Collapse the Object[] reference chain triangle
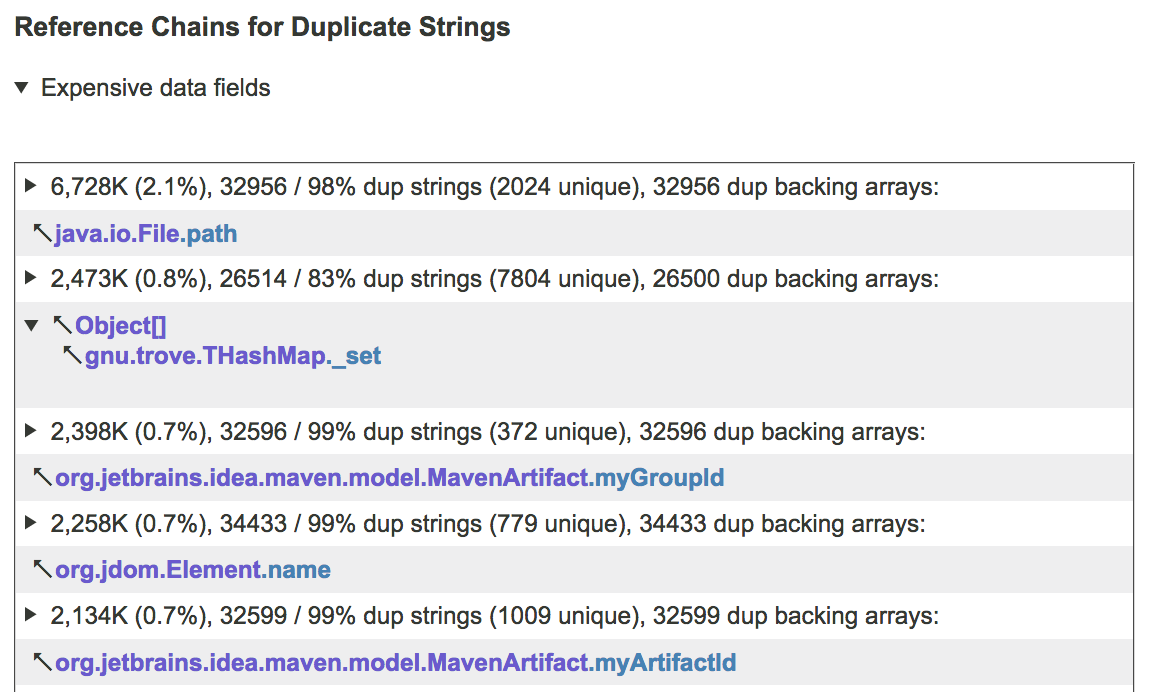 tap(31, 325)
